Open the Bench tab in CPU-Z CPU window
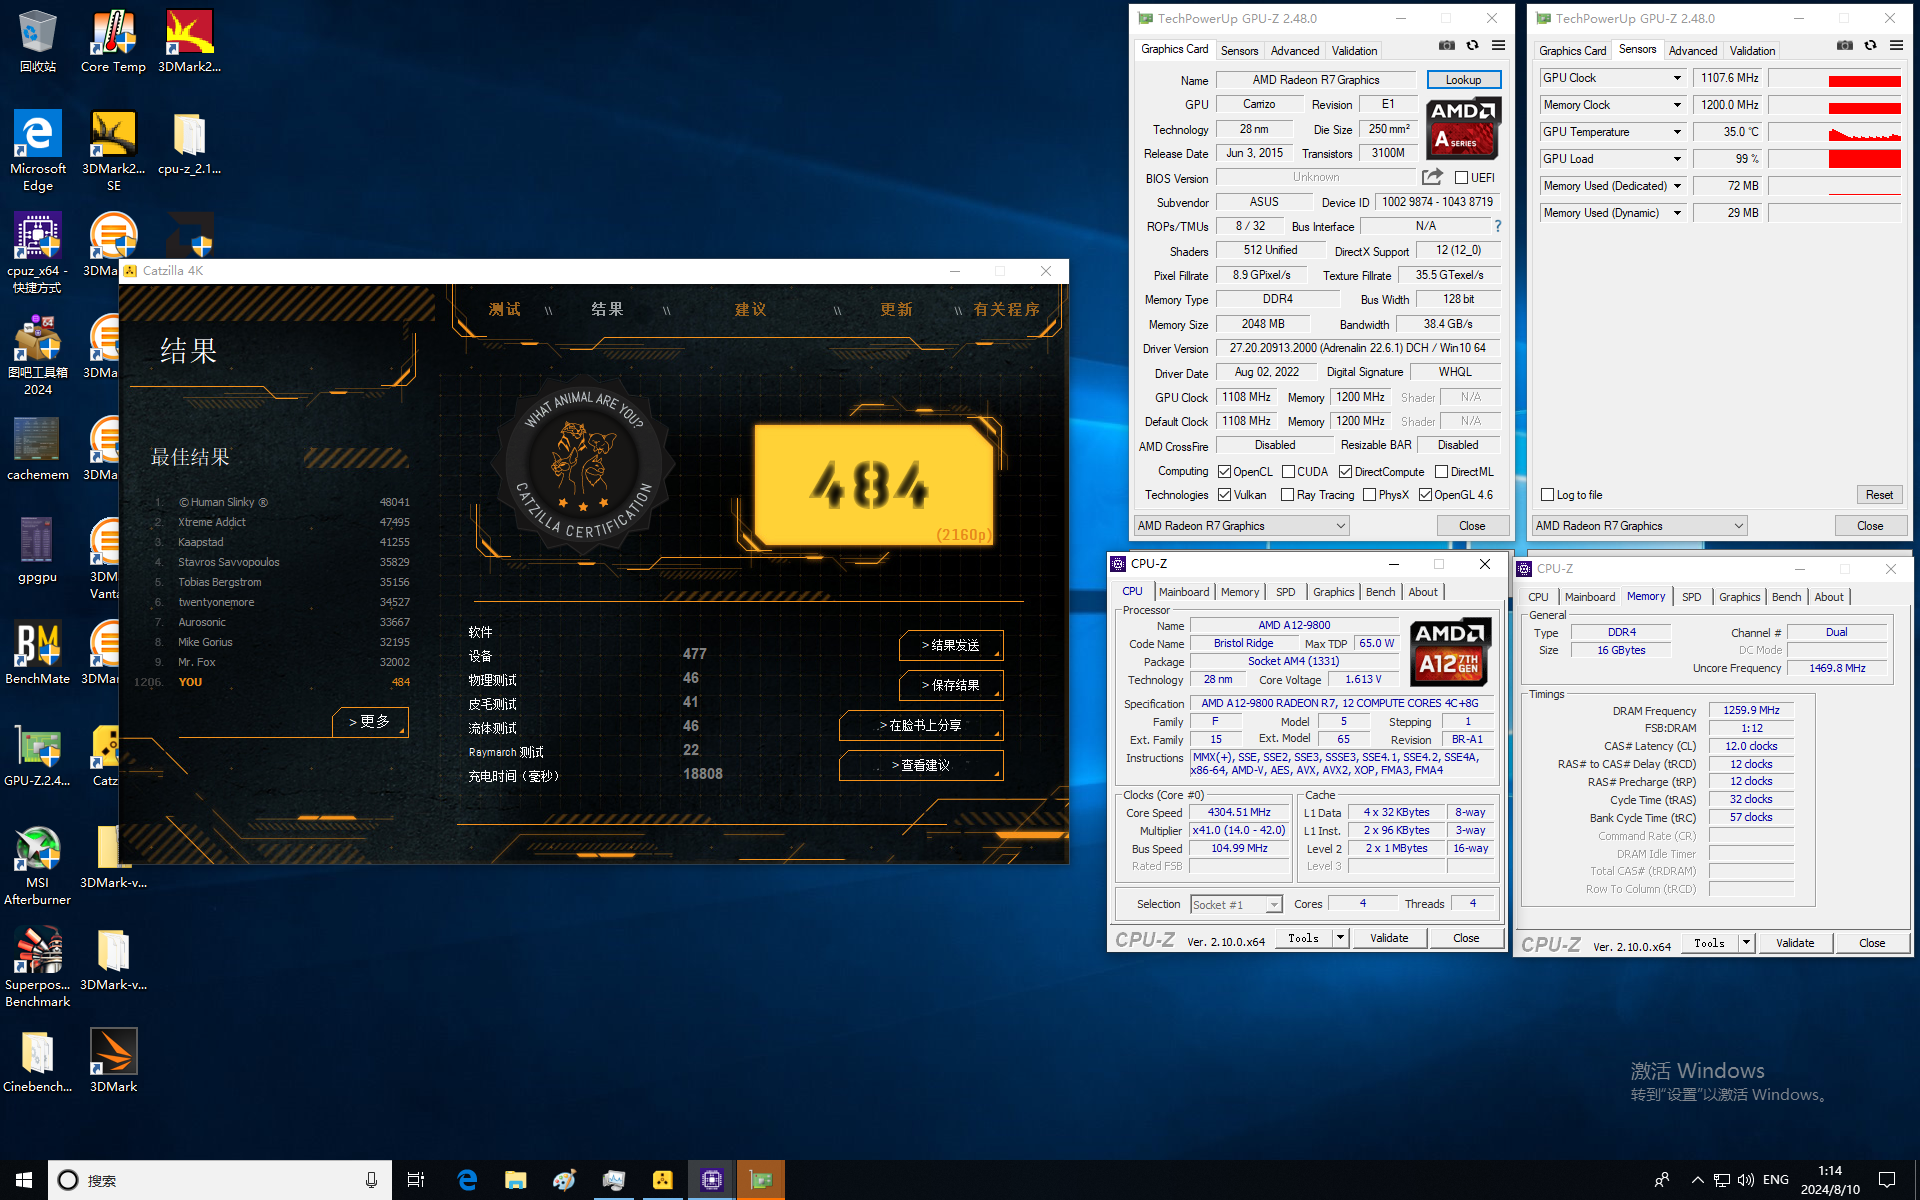 1380,592
